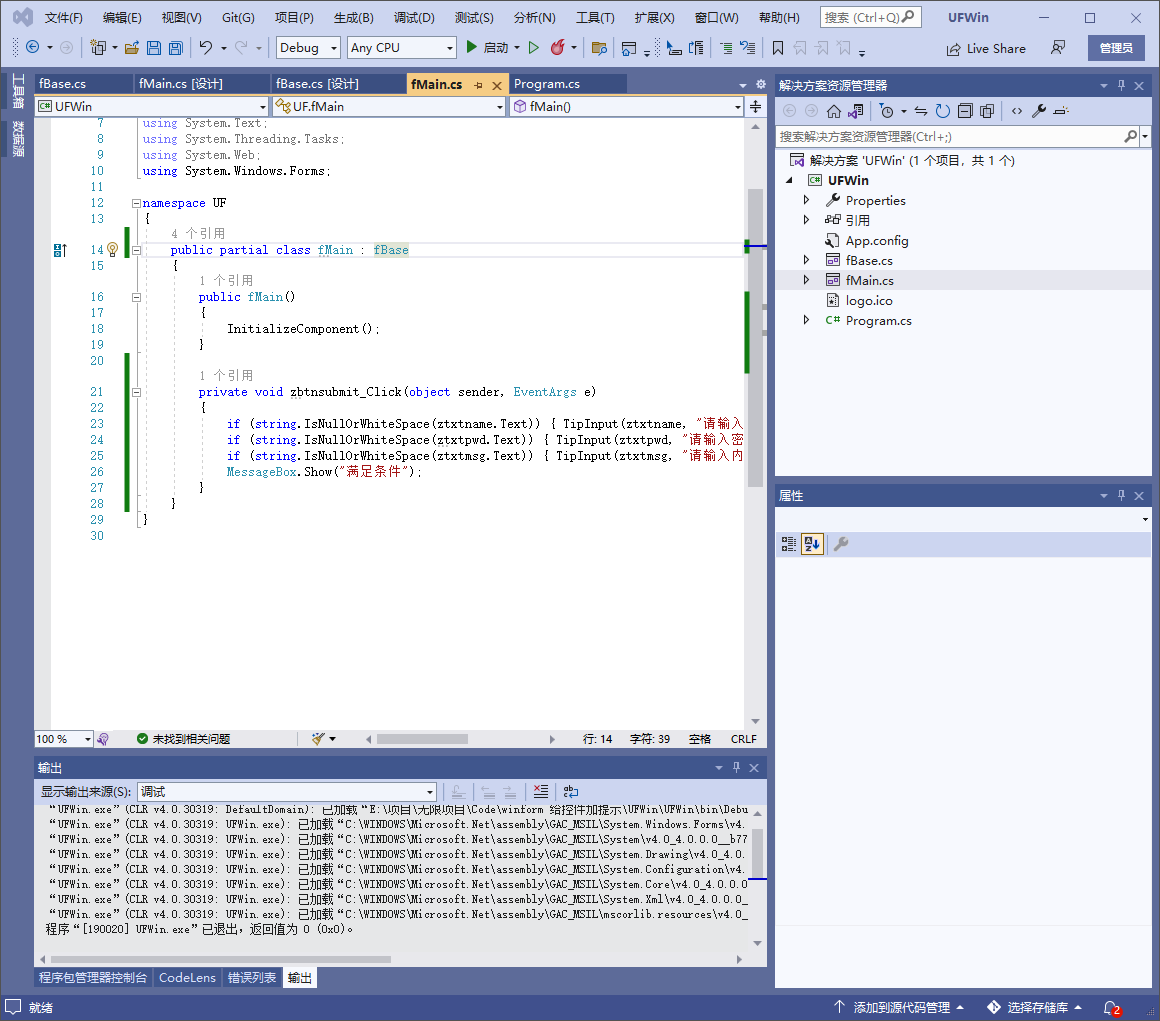Click the view code angle brackets icon
The image size is (1160, 1021).
pos(1017,111)
